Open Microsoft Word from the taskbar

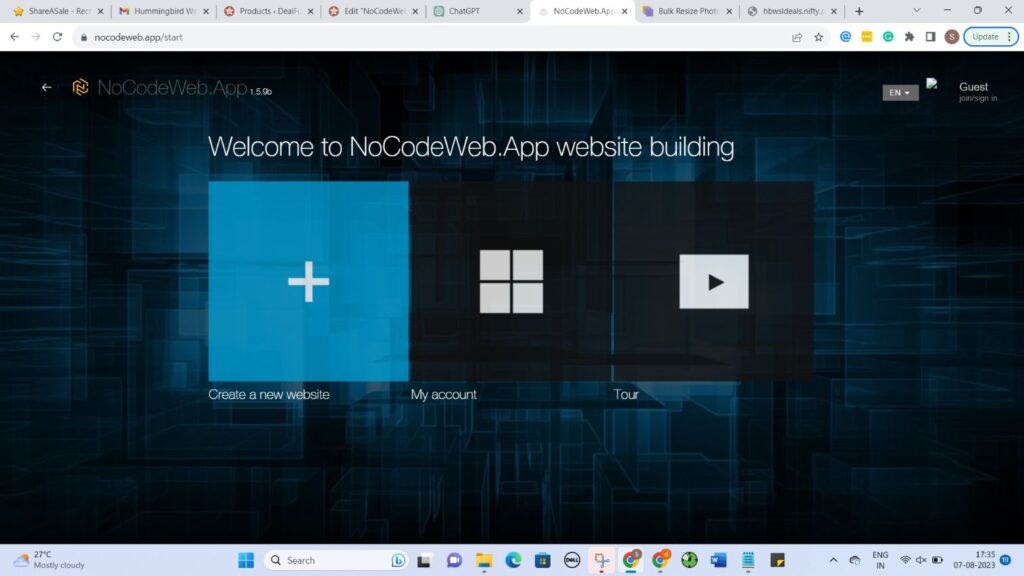718,560
